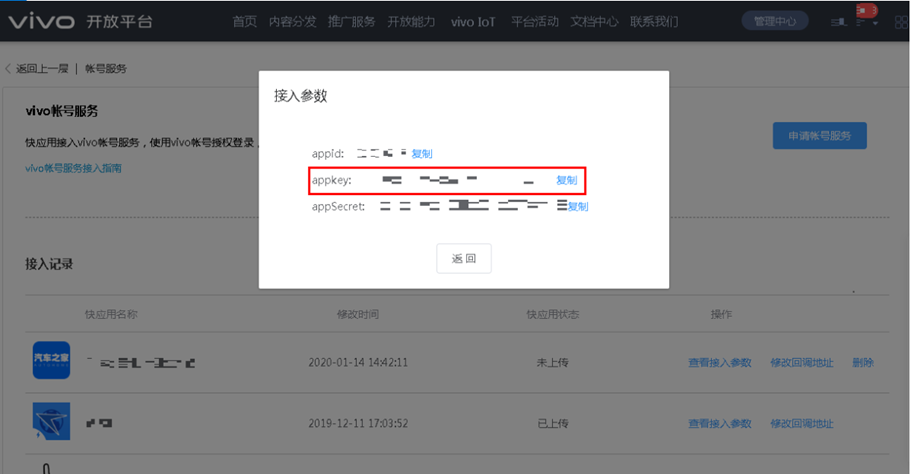Click the 汽车之家 app icon
911x474 pixels.
[x=51, y=360]
